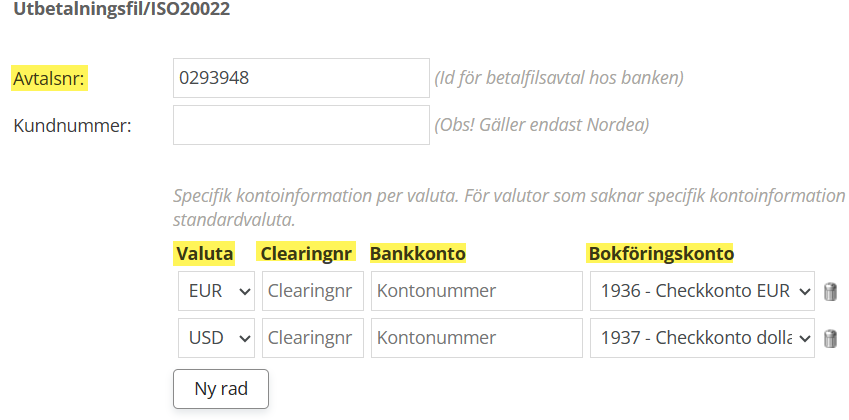
Task: Delete the EUR currency row
Action: [x=830, y=292]
